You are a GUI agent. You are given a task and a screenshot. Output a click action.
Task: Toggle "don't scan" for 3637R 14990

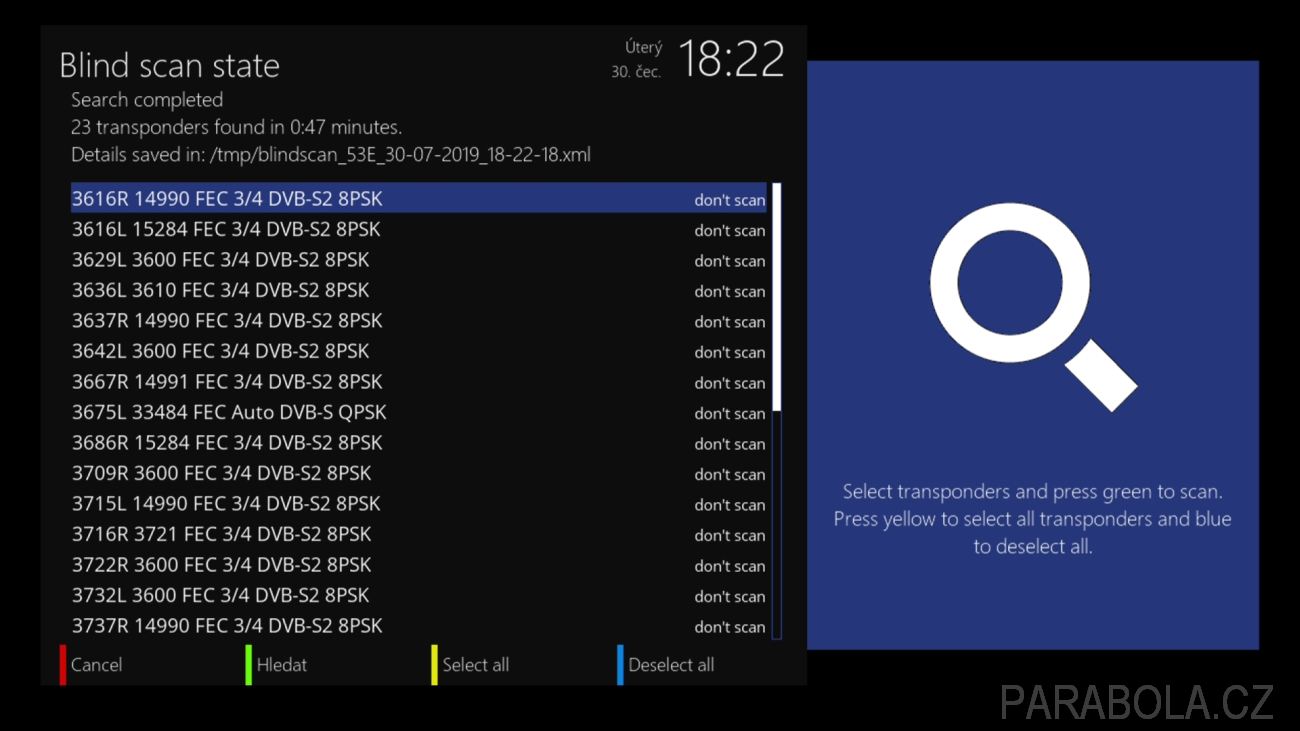coord(730,322)
